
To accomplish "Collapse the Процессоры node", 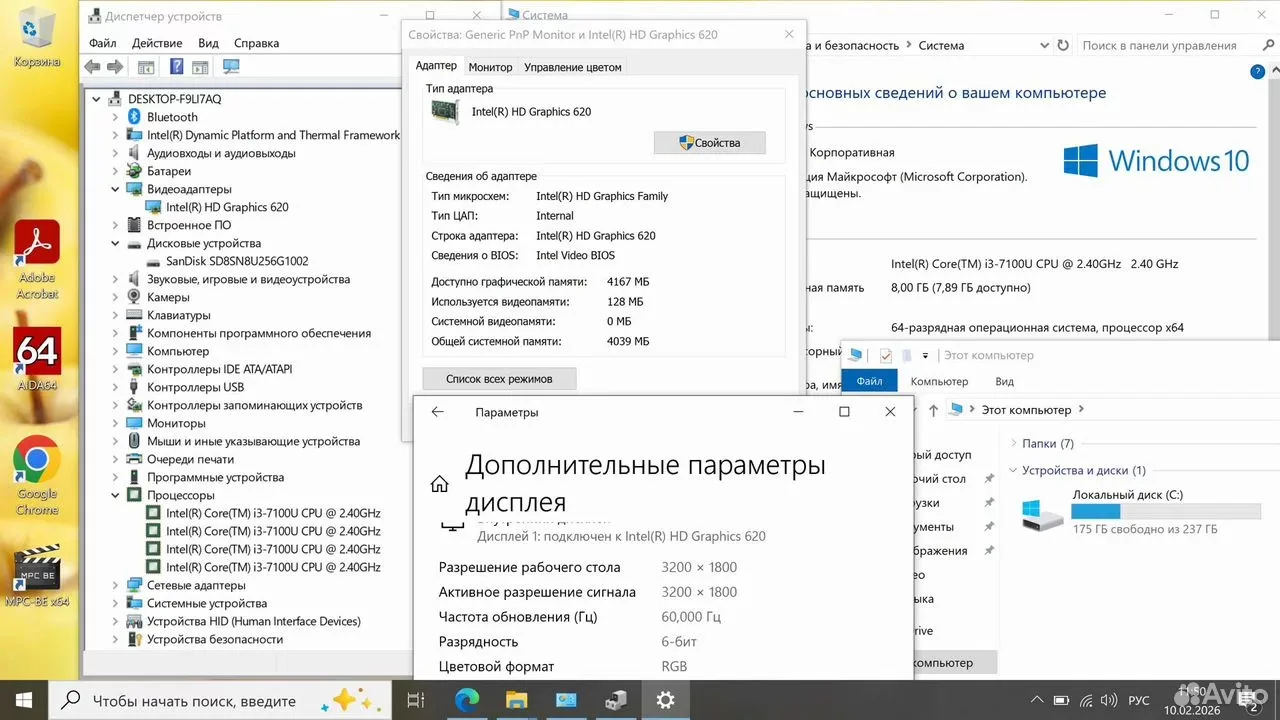I will point(116,495).
